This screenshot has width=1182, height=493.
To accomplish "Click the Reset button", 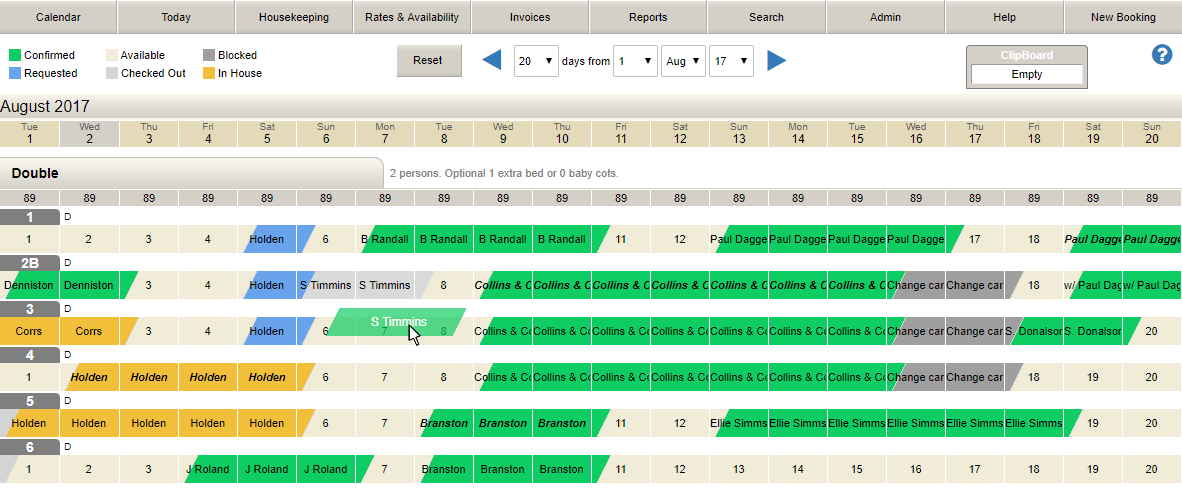I will [x=429, y=61].
